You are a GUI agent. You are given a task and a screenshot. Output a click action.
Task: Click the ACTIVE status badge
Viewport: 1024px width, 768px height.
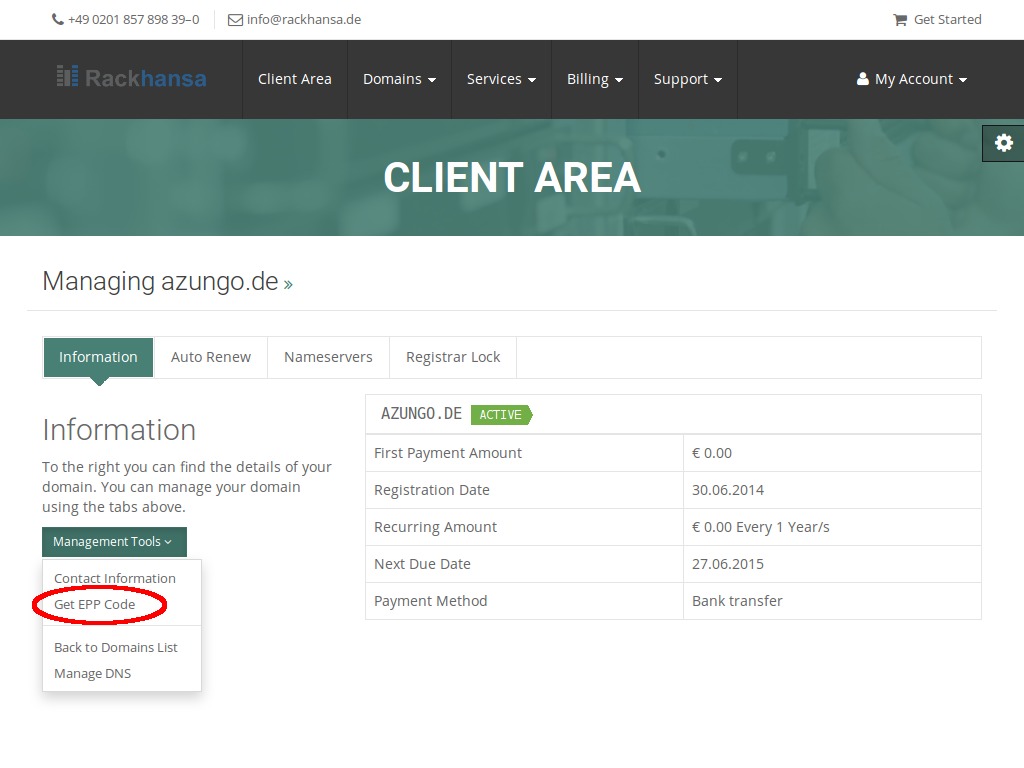click(501, 415)
